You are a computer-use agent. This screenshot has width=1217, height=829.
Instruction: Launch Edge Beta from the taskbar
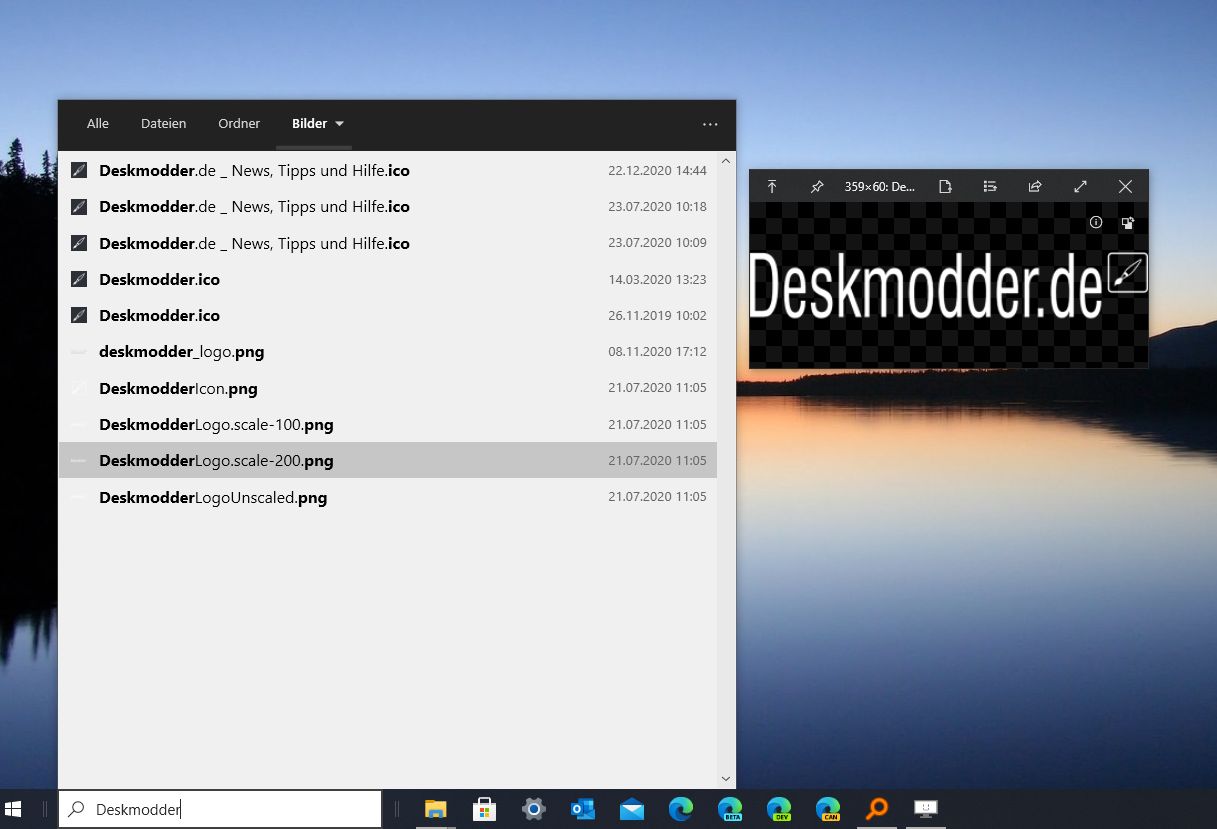tap(730, 809)
